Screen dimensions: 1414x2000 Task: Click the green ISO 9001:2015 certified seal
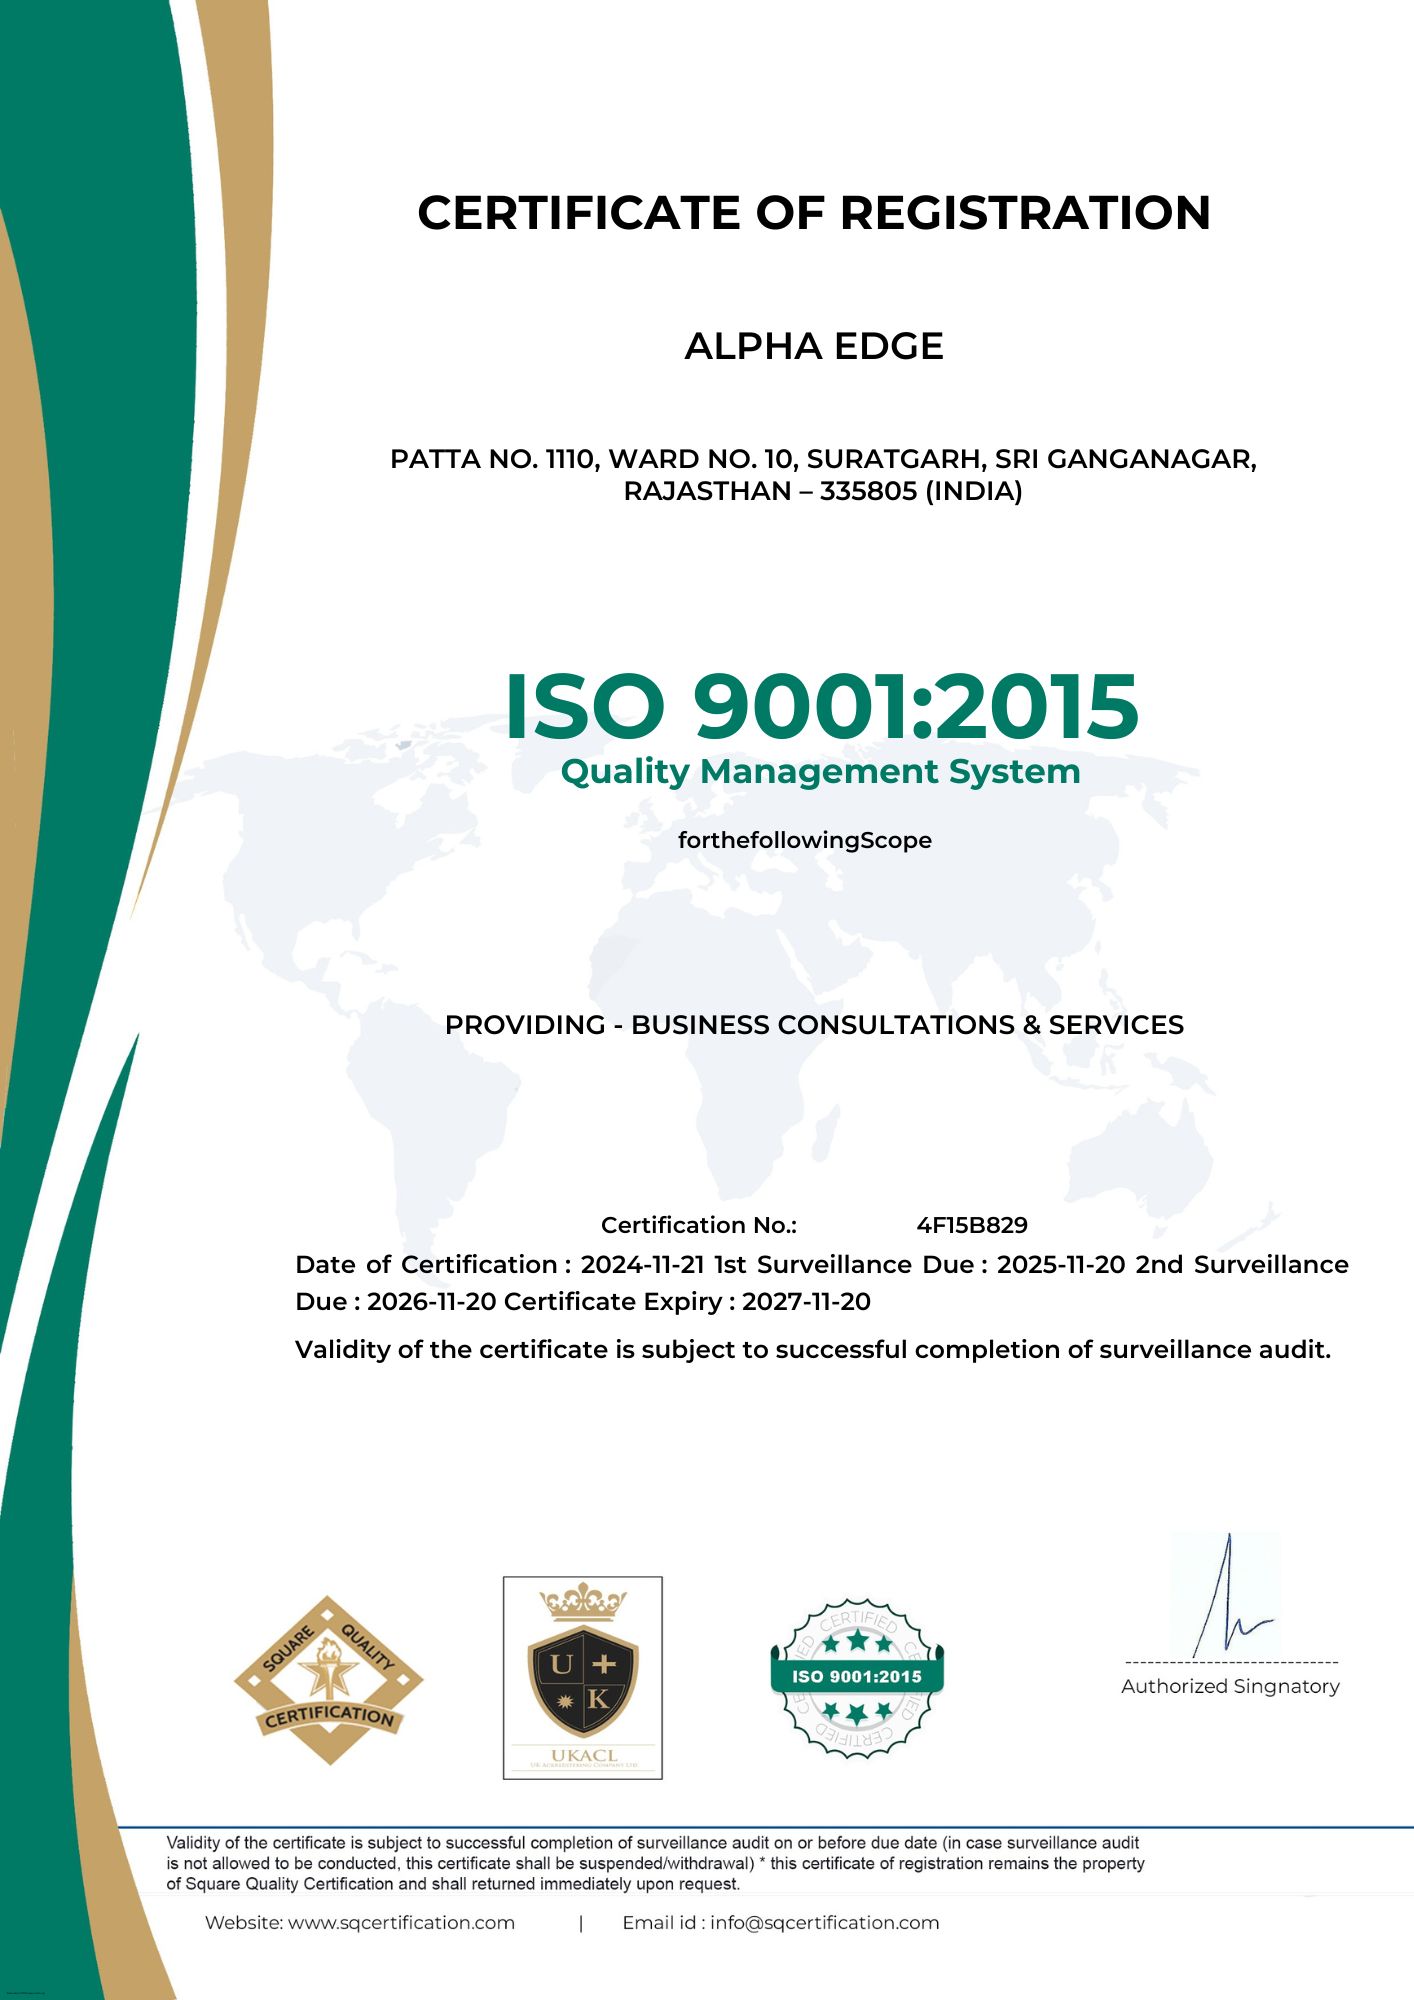(x=857, y=1677)
